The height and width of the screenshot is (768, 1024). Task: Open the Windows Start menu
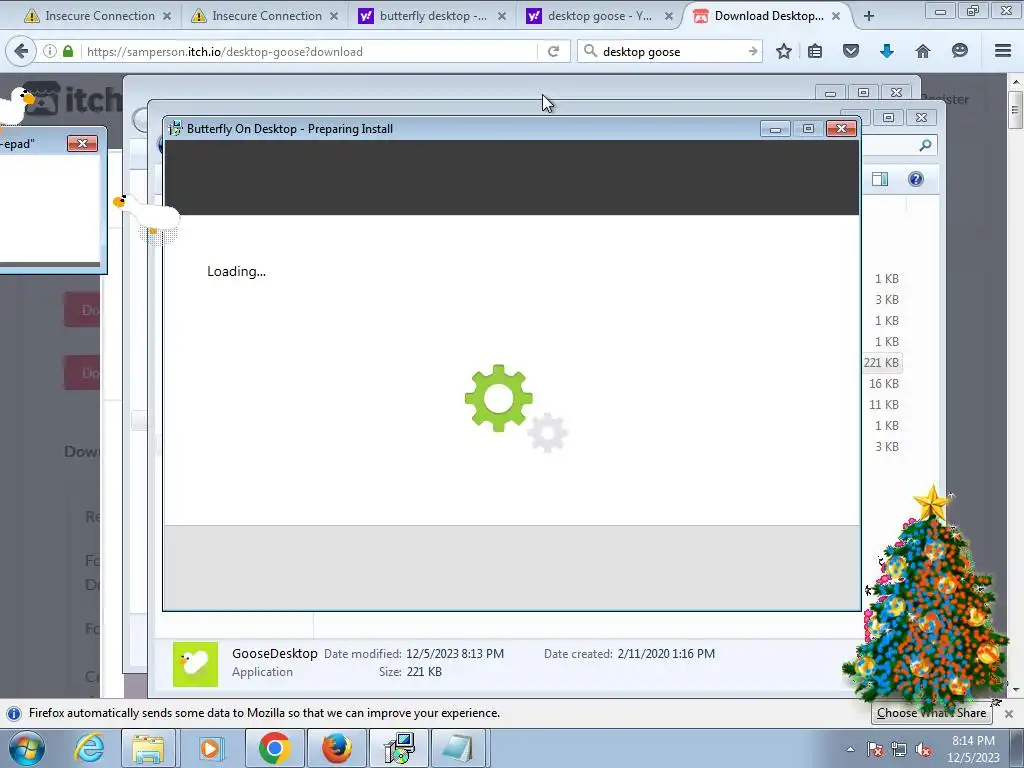click(25, 748)
